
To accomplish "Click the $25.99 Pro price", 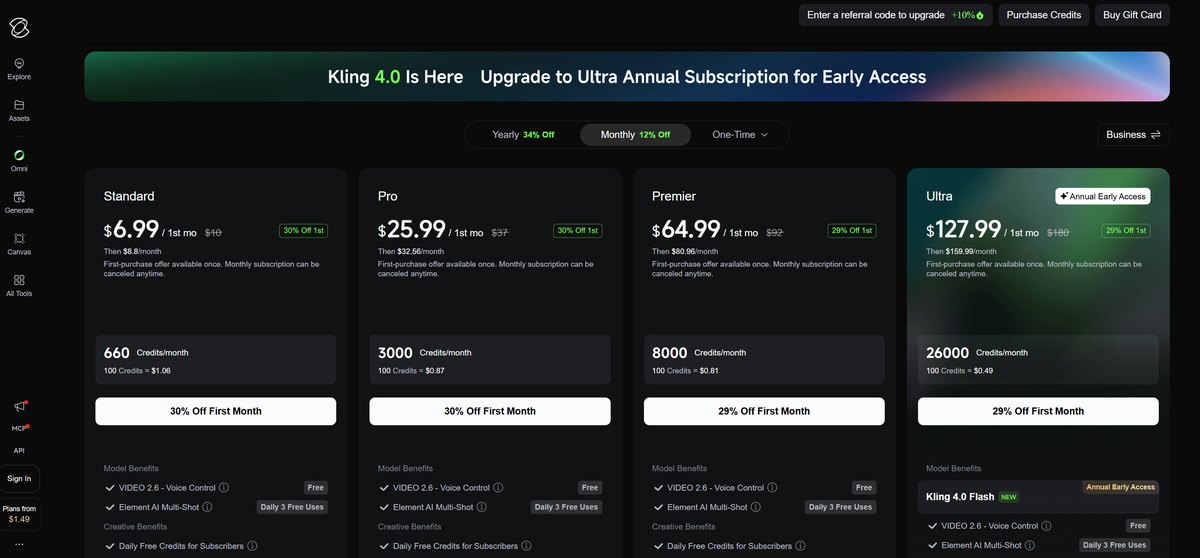I will tap(411, 231).
